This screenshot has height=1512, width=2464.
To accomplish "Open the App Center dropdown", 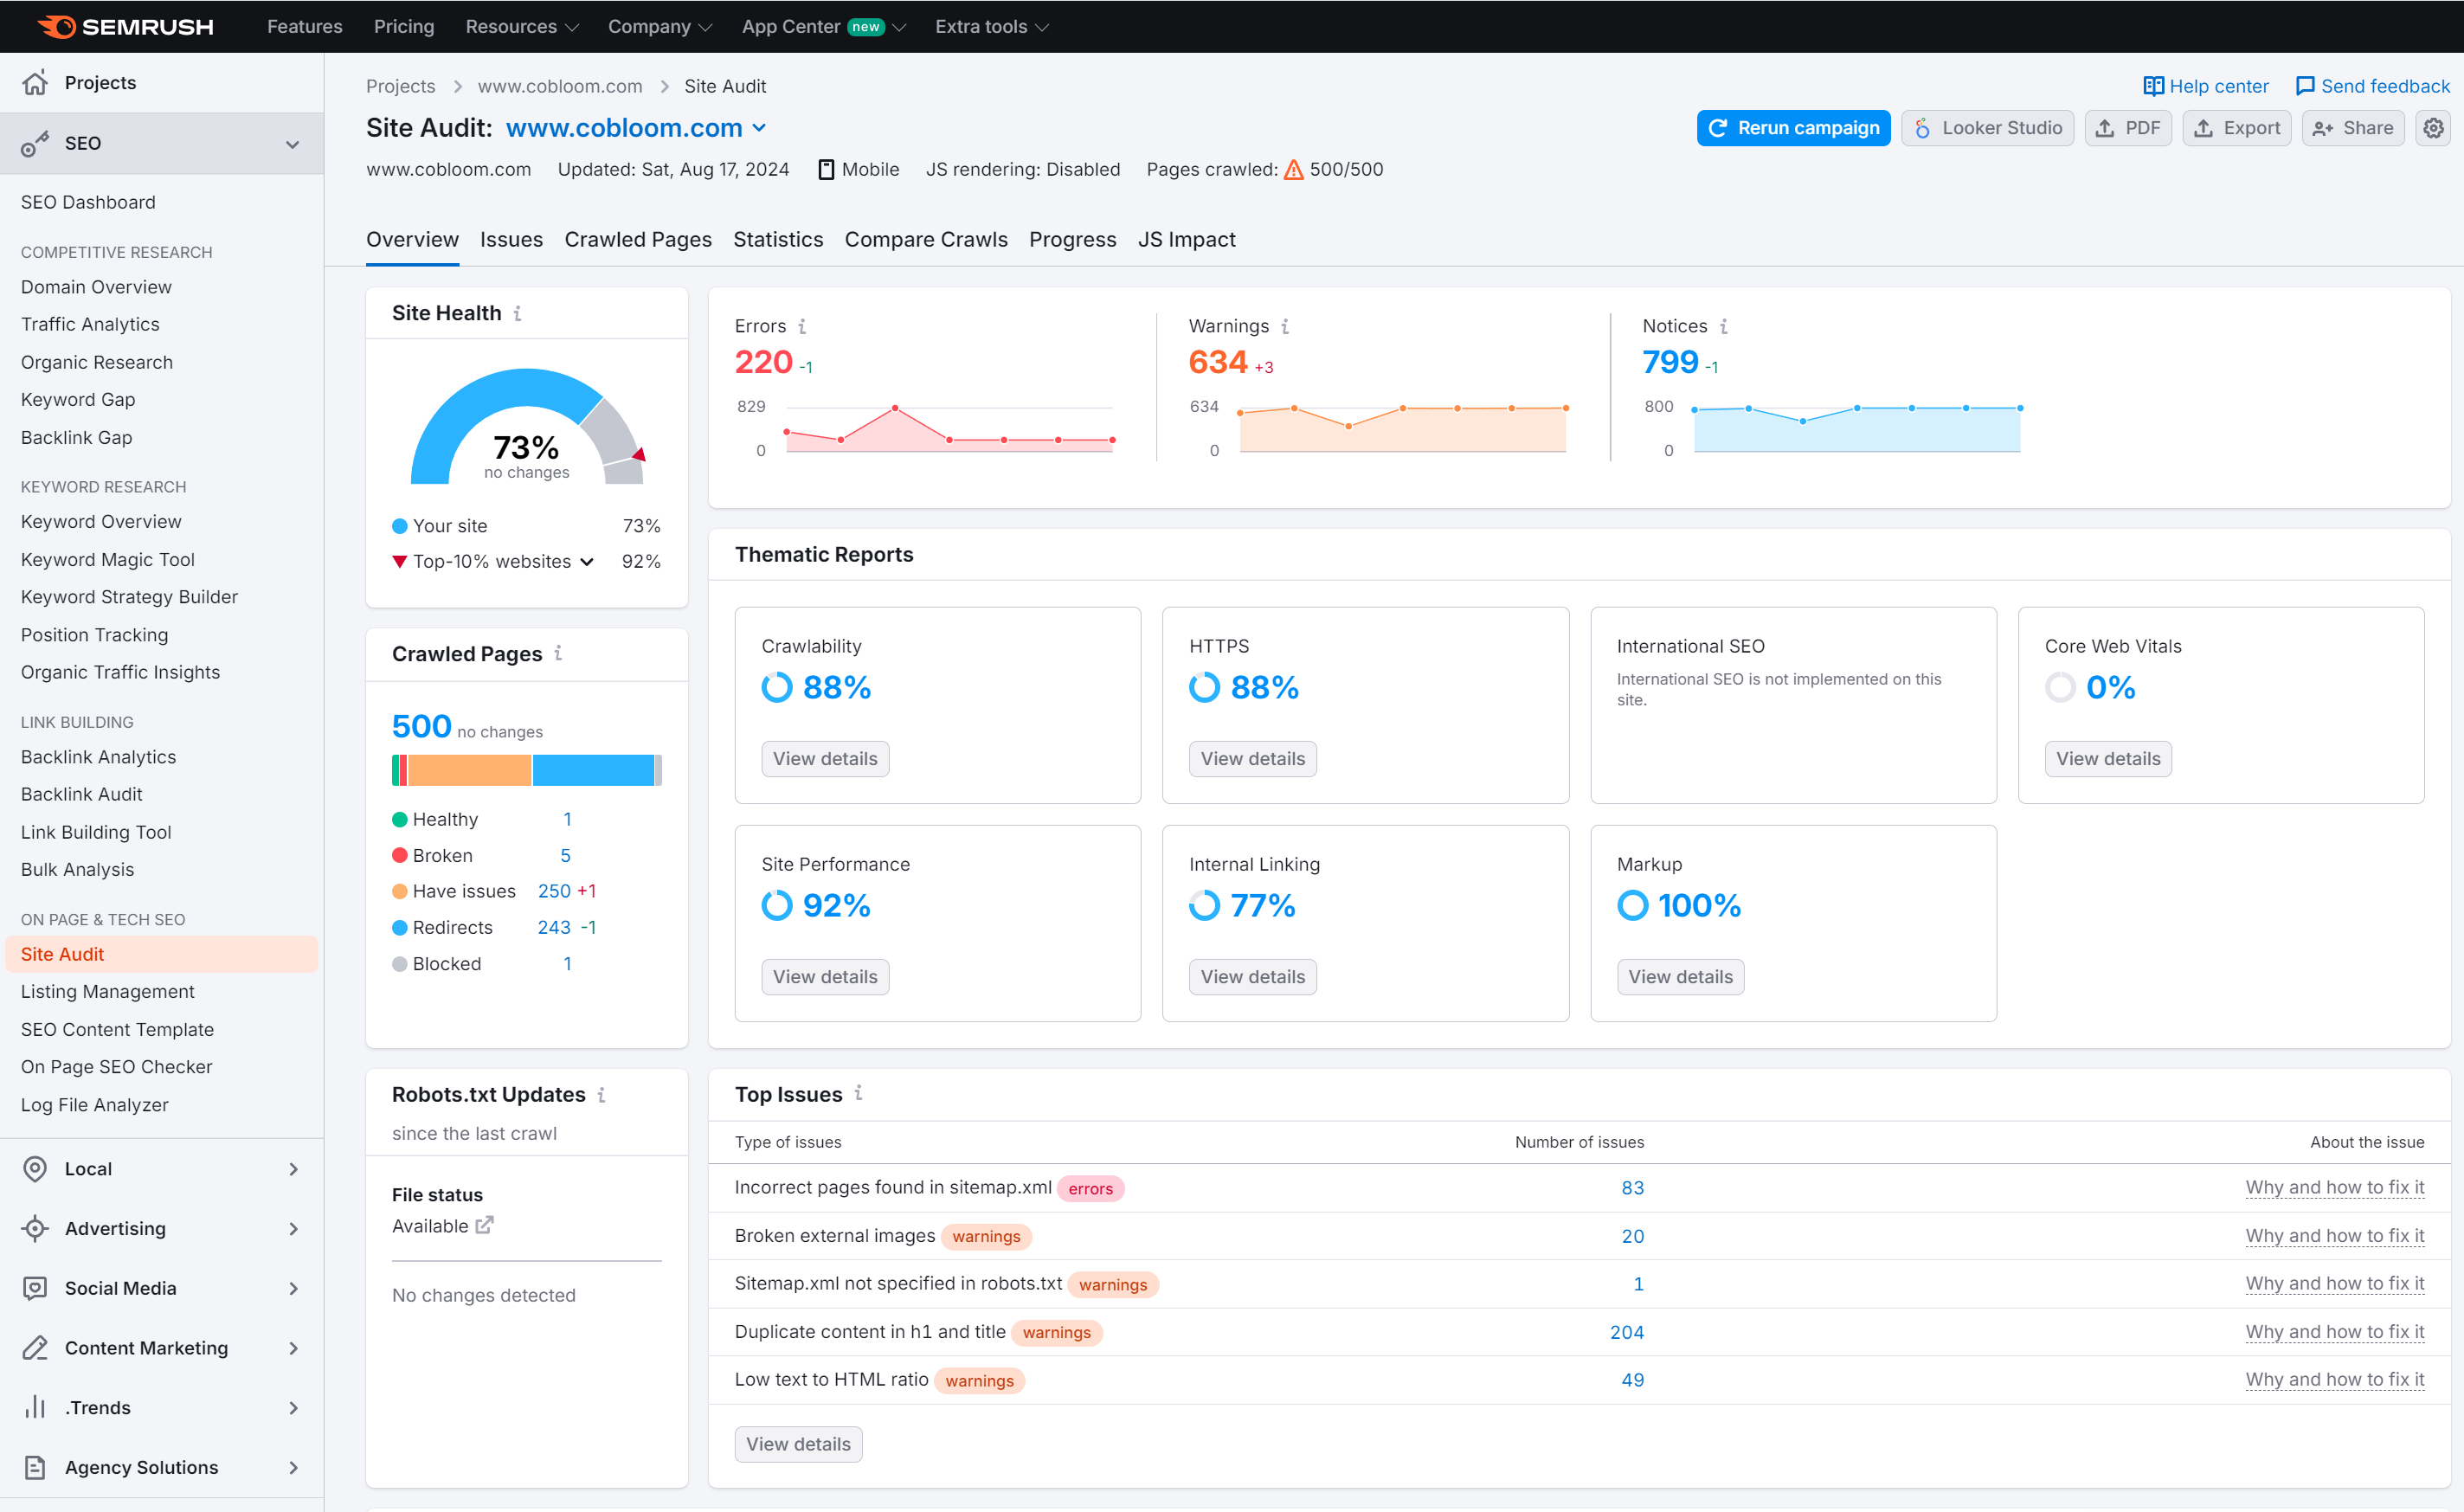I will 823,26.
